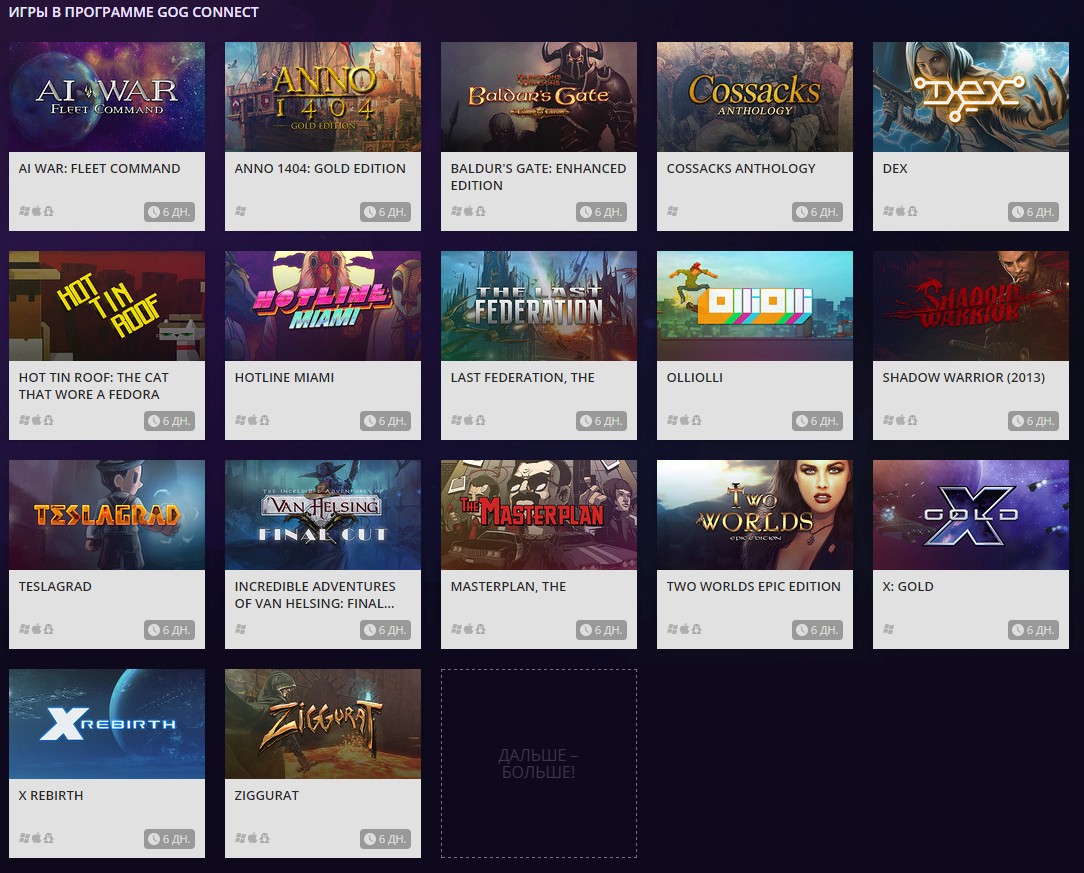Viewport: 1084px width, 873px height.
Task: Click the OLLIOLLI title text
Action: [x=695, y=377]
